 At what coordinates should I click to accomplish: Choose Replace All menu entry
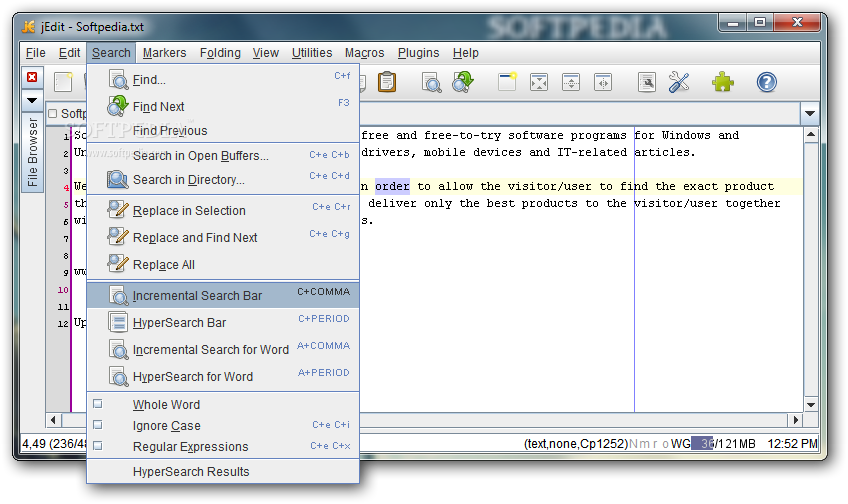223,264
